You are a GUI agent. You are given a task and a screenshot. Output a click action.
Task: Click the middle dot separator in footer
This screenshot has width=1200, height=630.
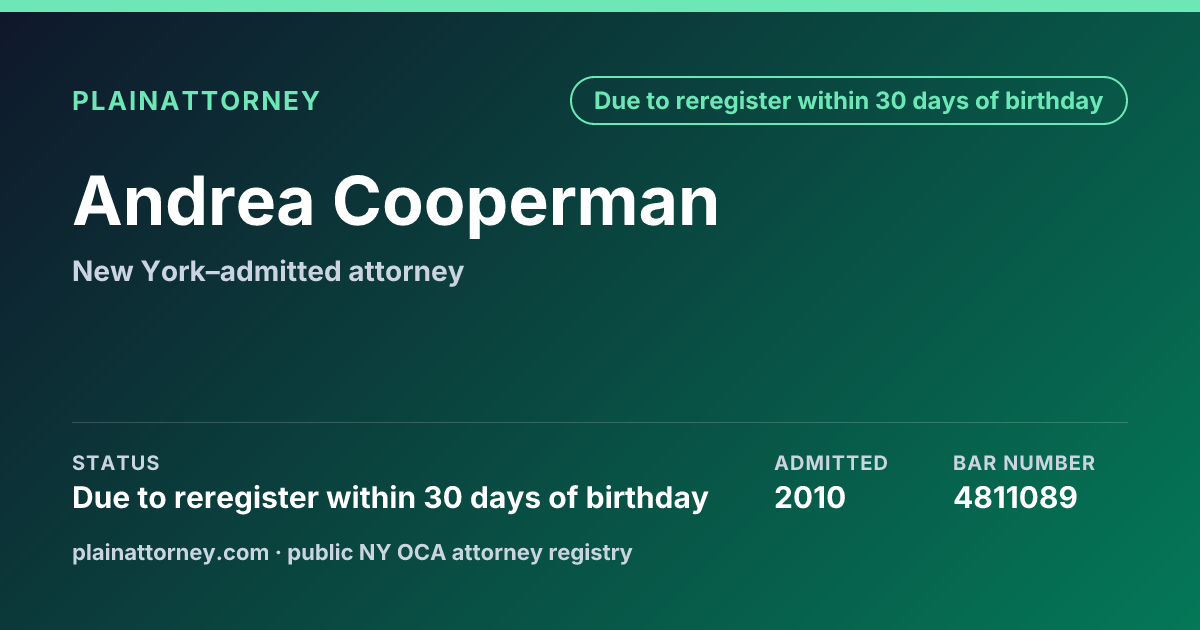click(278, 552)
